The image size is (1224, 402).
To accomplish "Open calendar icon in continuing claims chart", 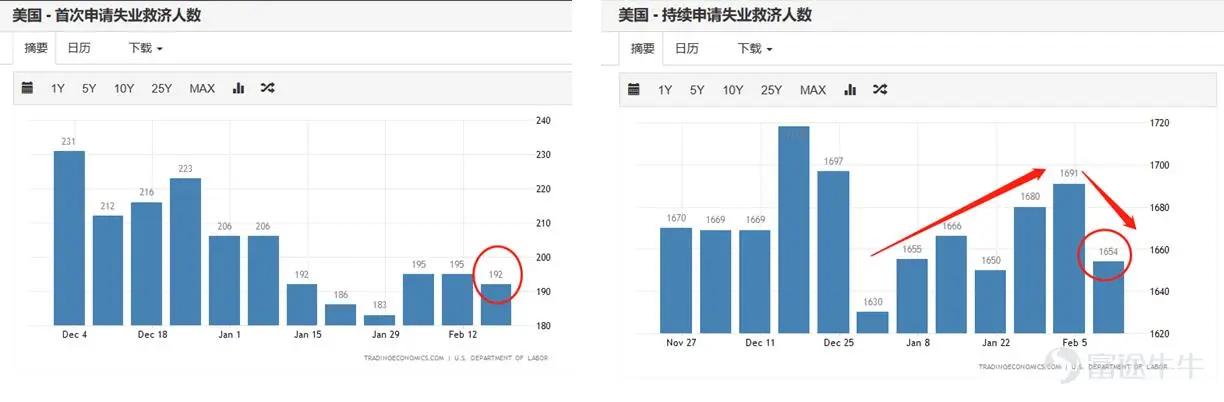I will 634,90.
